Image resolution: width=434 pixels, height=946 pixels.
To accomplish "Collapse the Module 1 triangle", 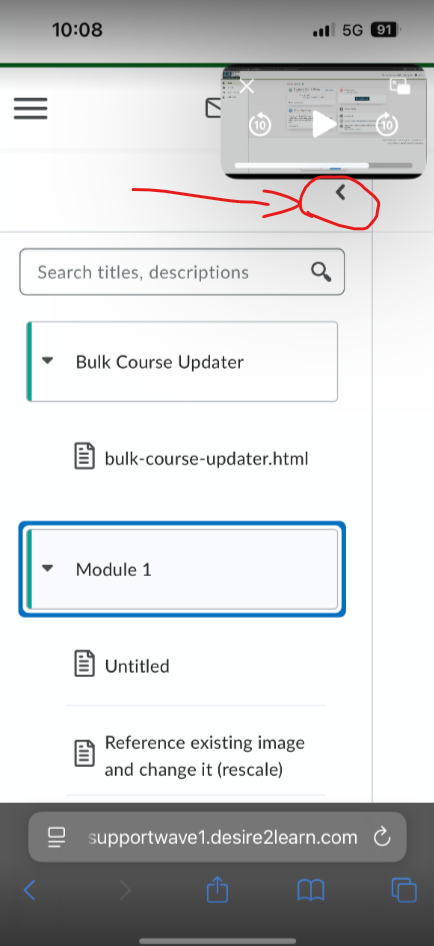I will click(x=48, y=568).
